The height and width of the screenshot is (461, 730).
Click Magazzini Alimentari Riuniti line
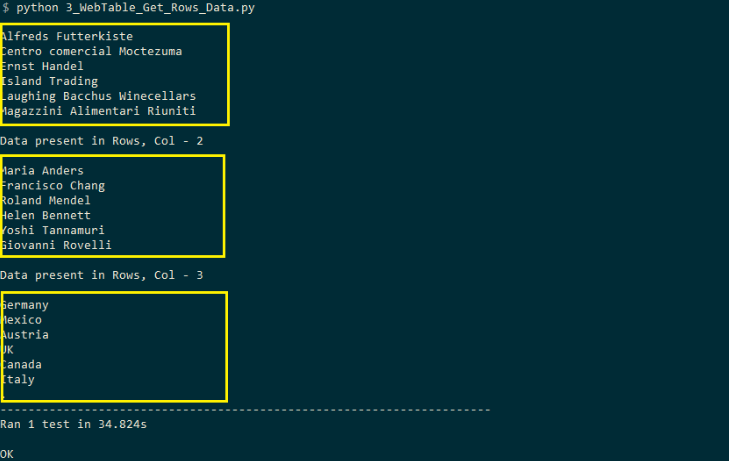coord(98,111)
